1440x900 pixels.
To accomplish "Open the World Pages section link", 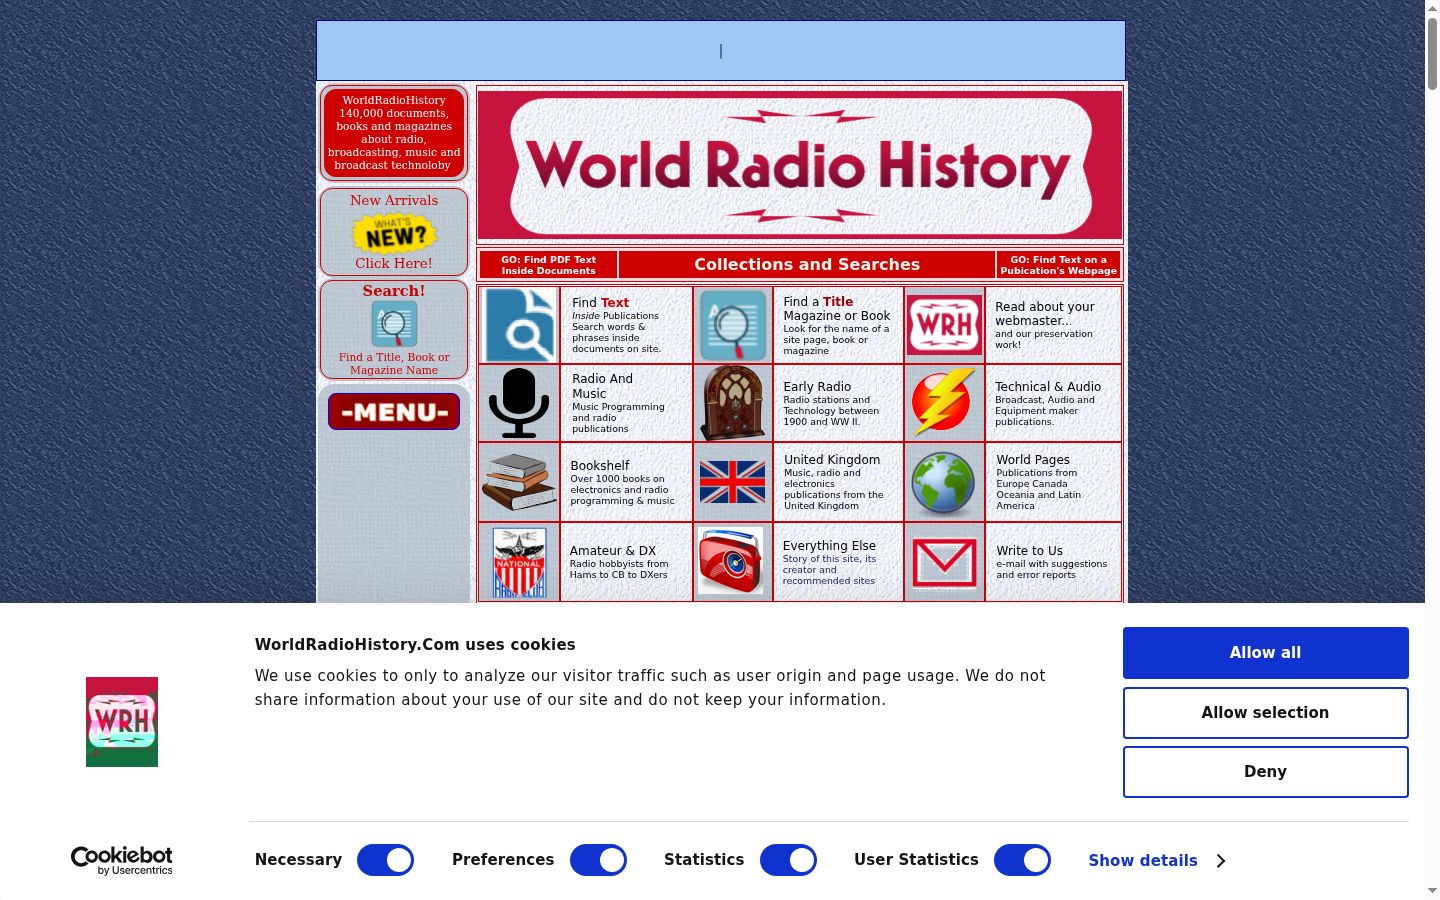I will coord(1039,482).
